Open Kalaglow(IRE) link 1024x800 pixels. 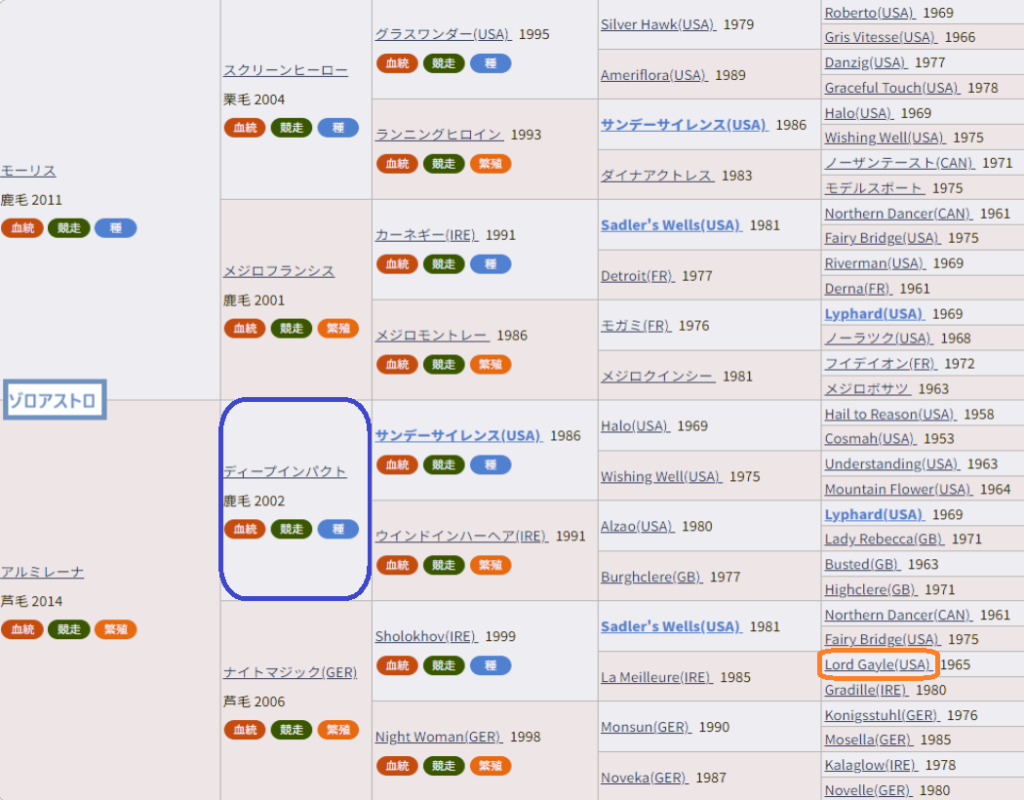871,765
